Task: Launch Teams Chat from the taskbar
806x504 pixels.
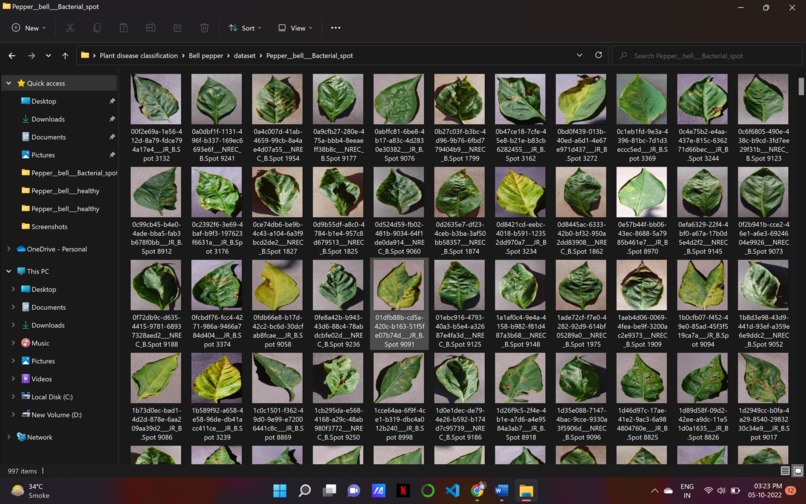Action: point(354,491)
